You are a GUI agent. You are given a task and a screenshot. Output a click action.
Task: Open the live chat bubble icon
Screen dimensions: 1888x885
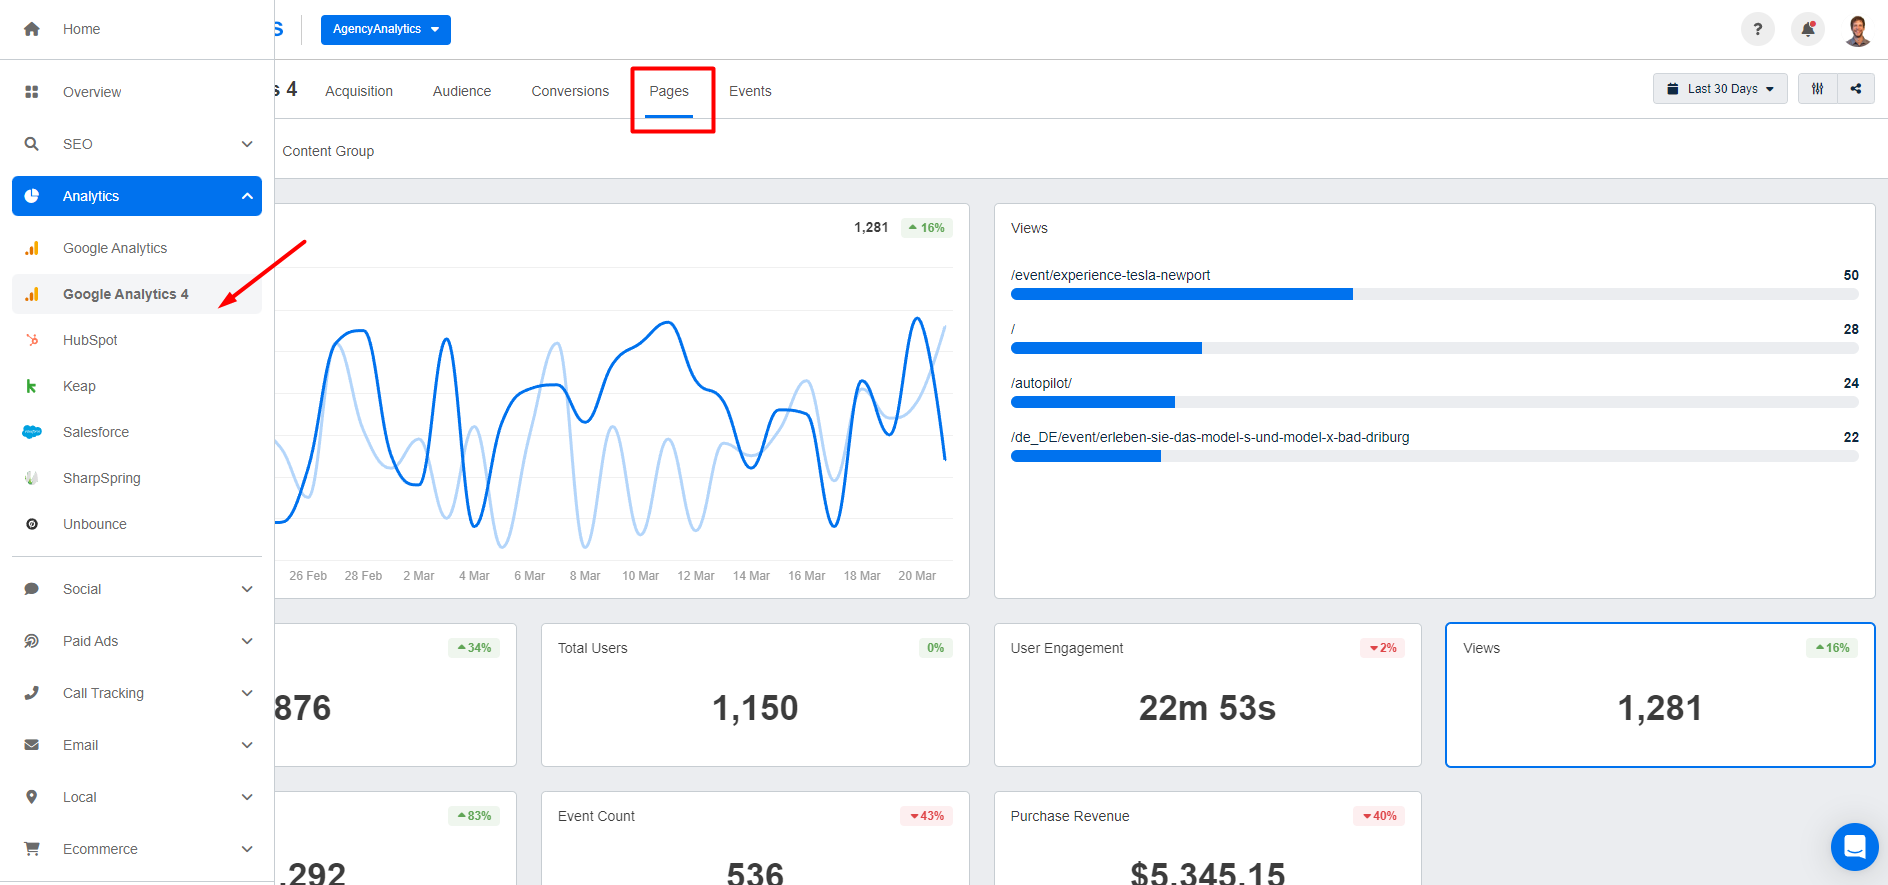point(1854,847)
